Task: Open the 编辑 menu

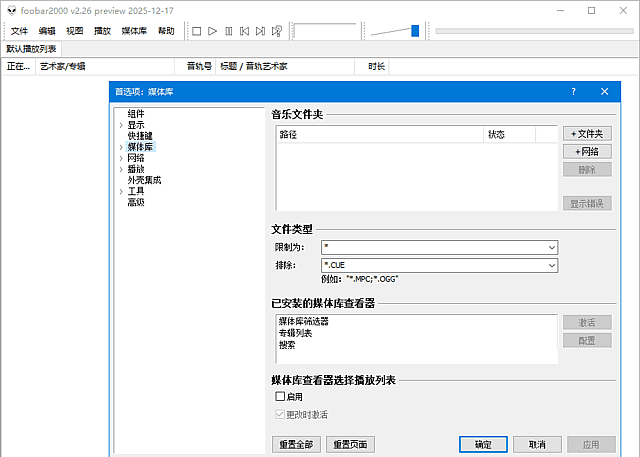Action: click(x=47, y=31)
